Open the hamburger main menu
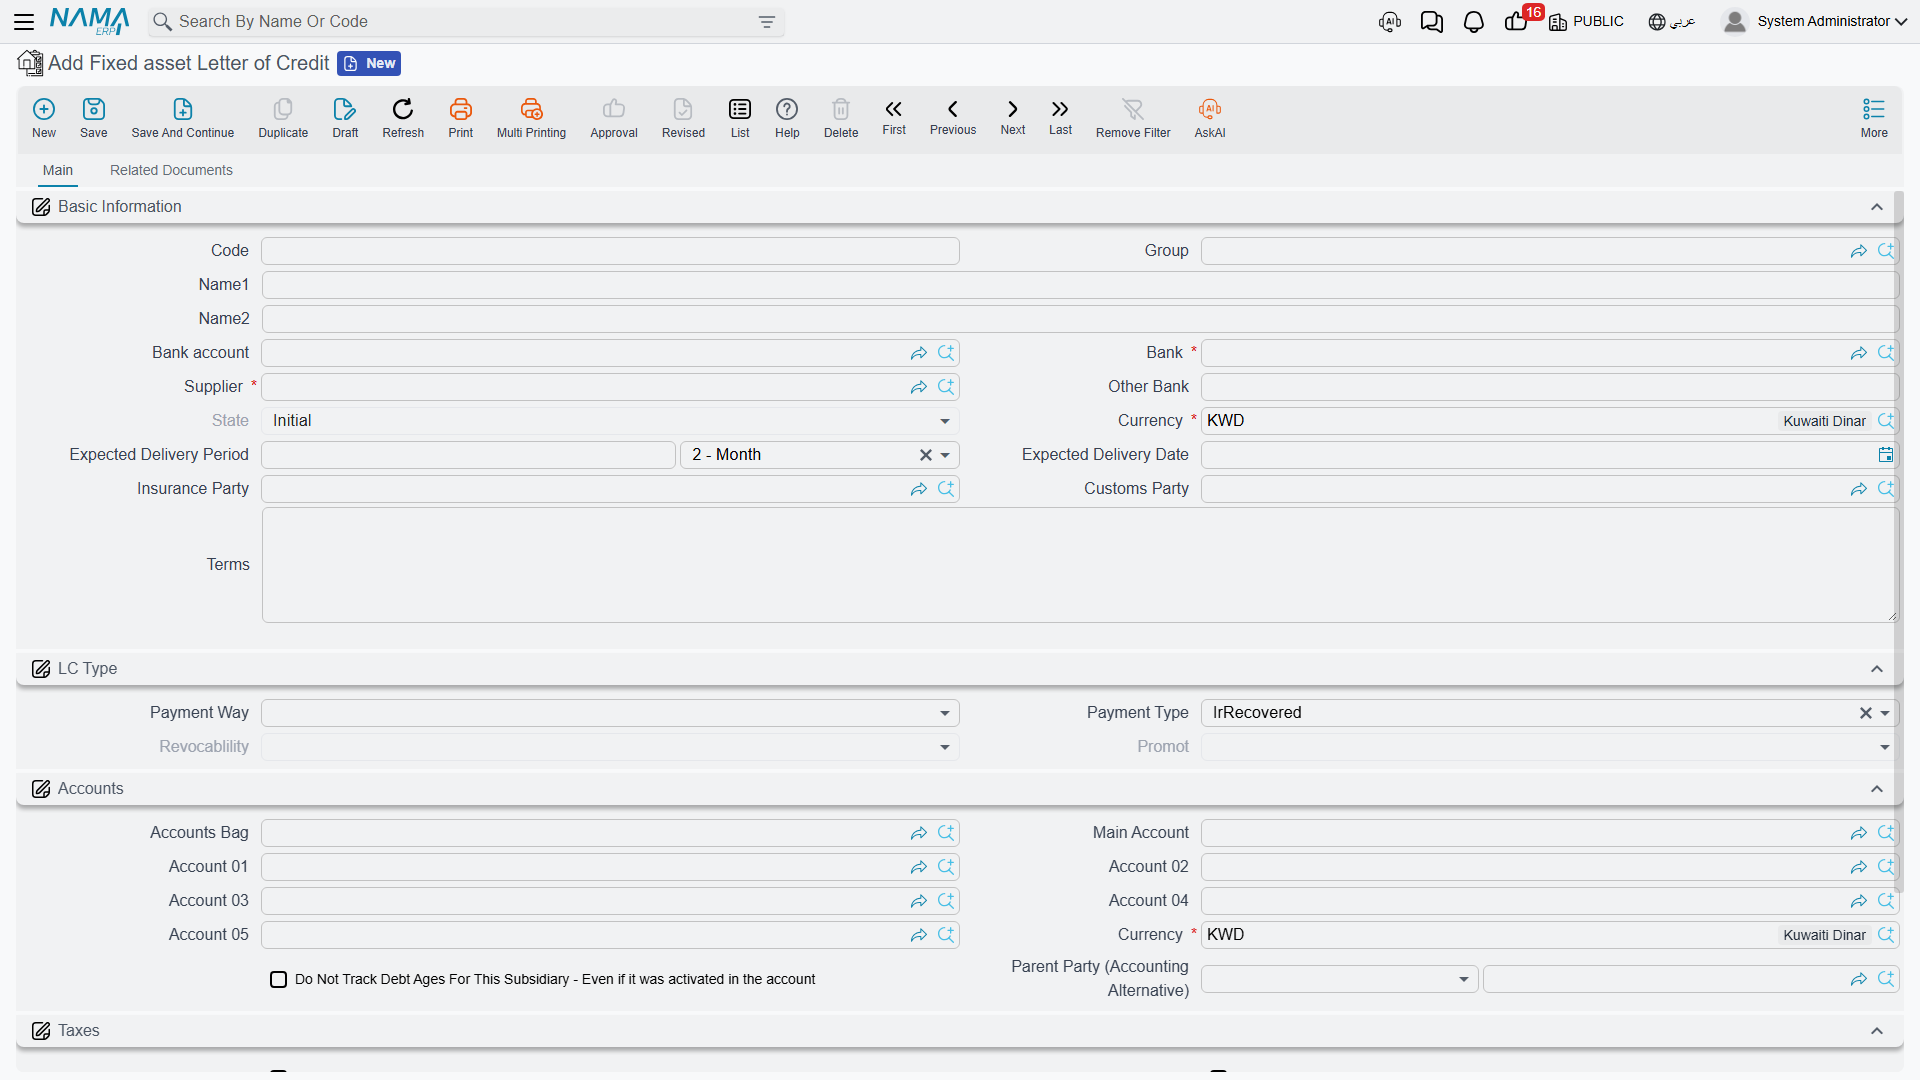 point(24,21)
